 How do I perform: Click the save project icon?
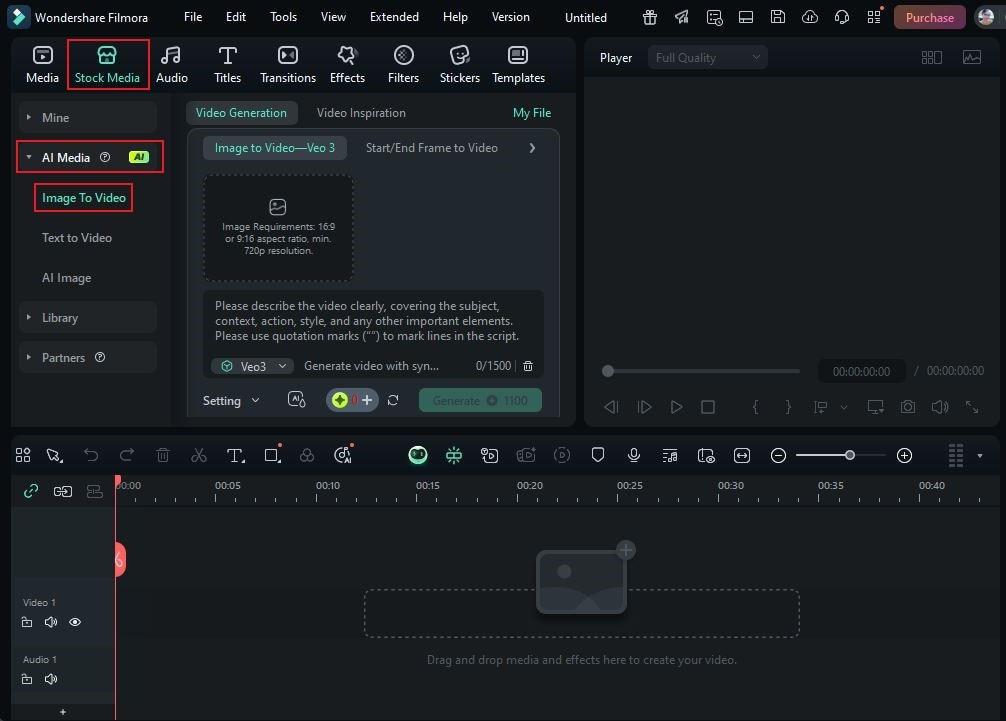(x=778, y=17)
